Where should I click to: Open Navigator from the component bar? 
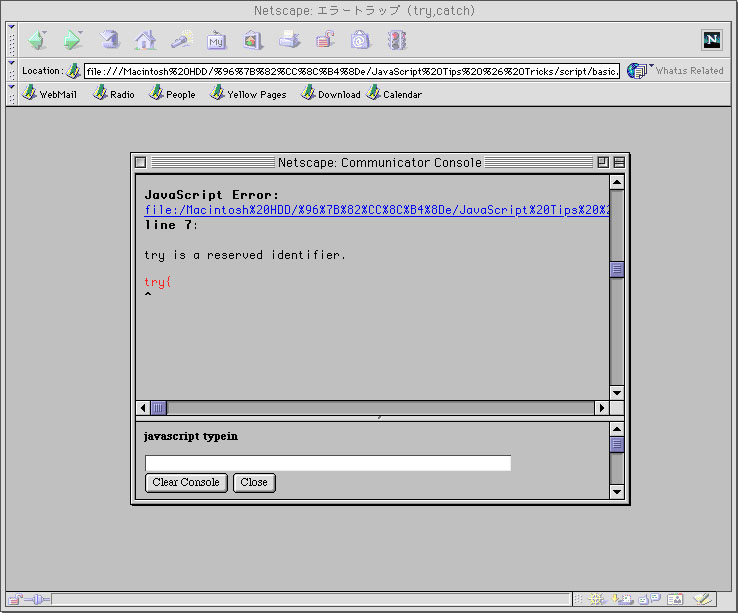pos(596,599)
